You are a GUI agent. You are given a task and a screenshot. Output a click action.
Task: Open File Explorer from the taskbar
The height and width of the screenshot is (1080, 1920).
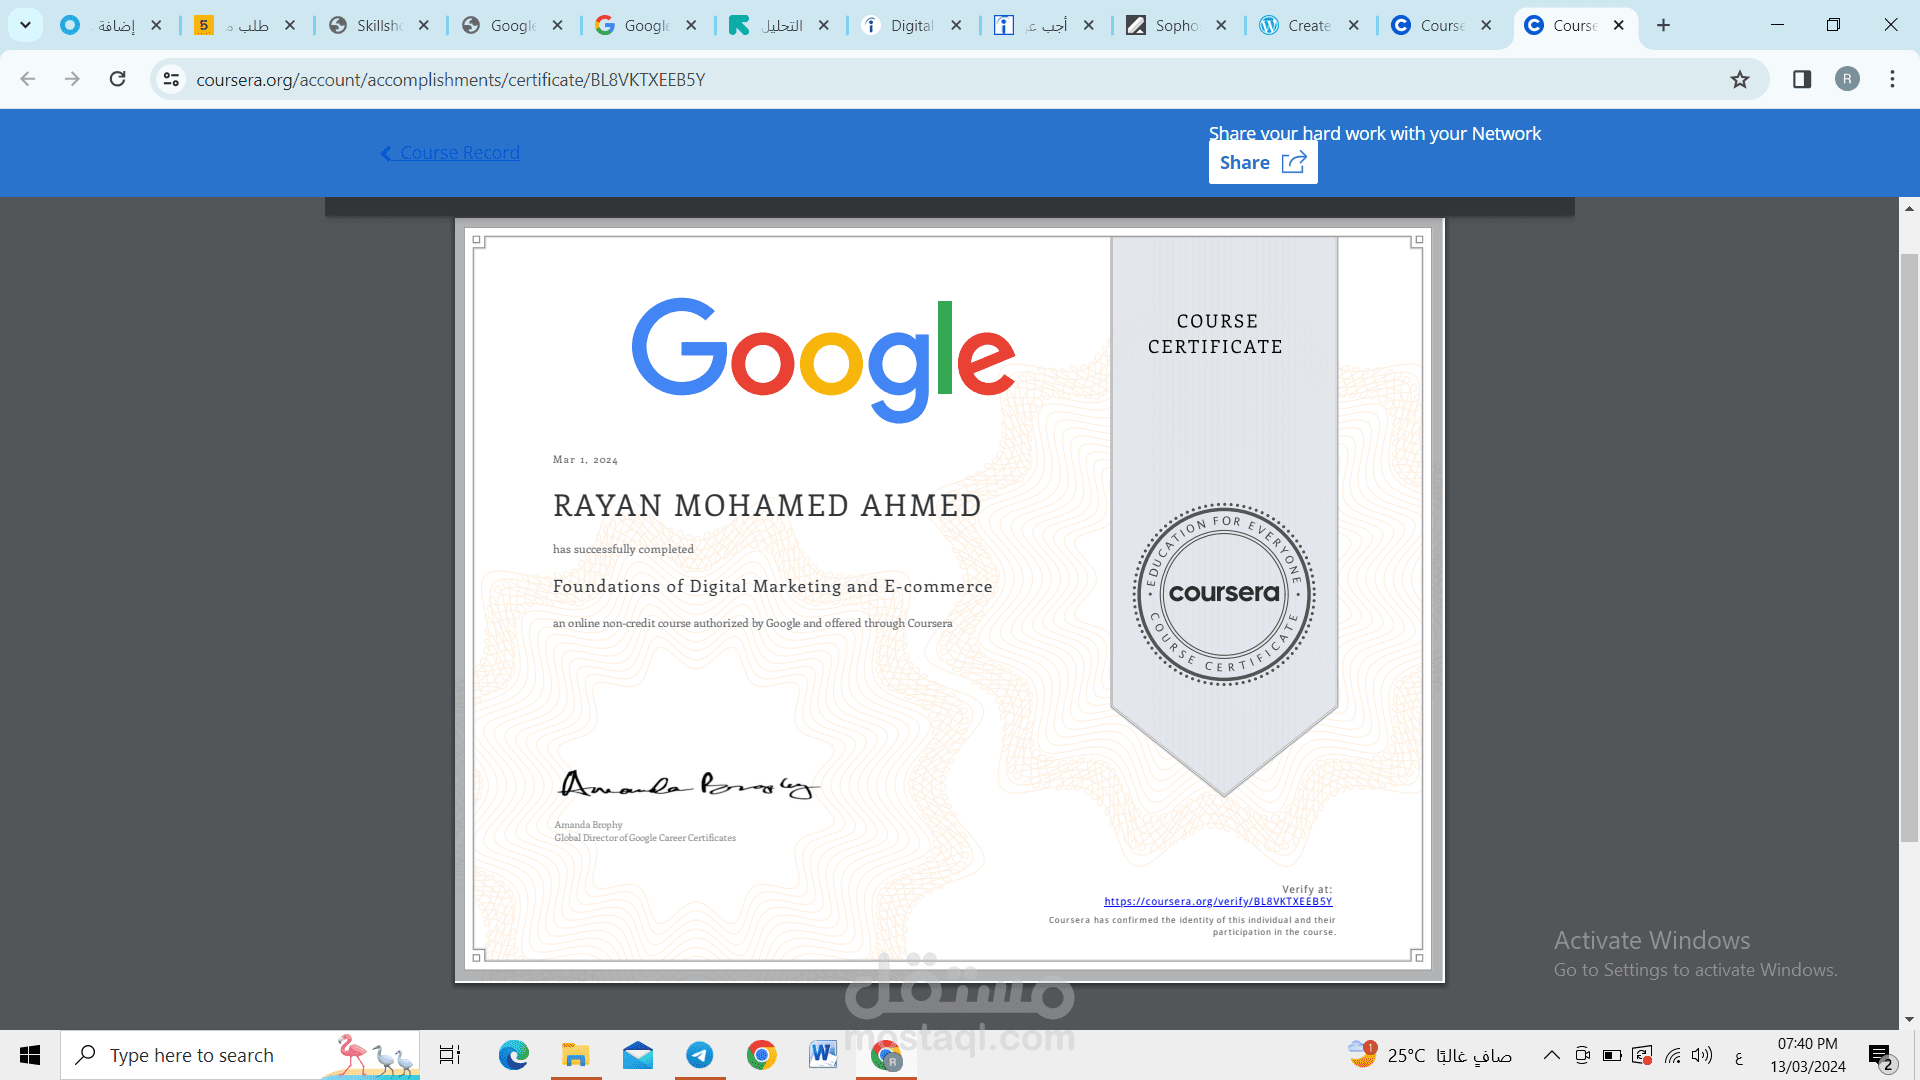click(x=575, y=1055)
